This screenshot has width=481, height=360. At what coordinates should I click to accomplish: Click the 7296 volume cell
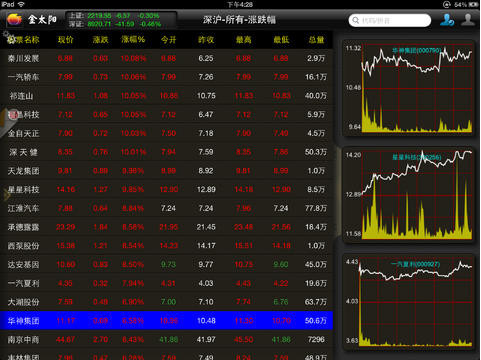316,340
